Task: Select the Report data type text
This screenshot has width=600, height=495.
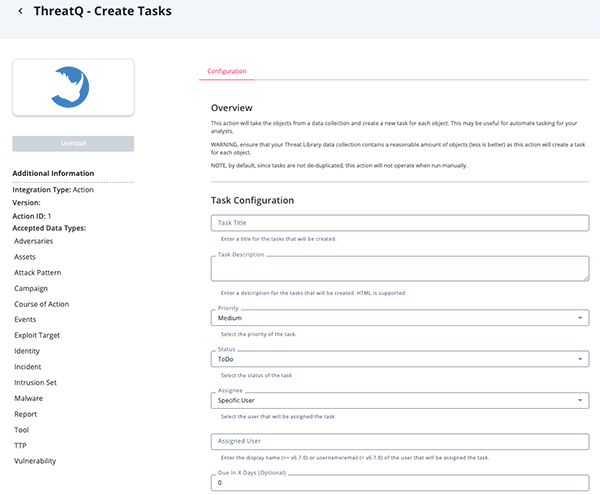Action: click(26, 414)
